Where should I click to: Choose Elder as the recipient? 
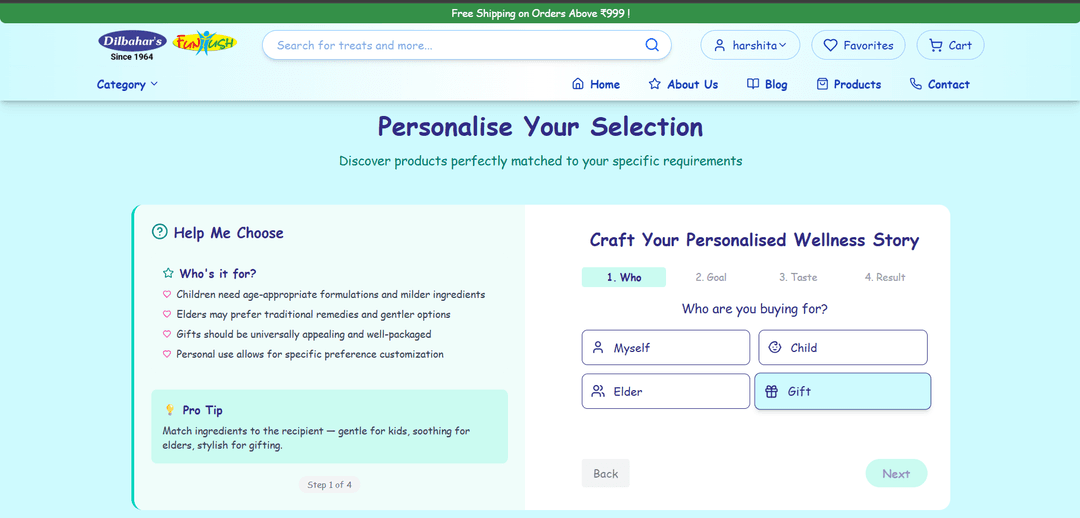665,391
